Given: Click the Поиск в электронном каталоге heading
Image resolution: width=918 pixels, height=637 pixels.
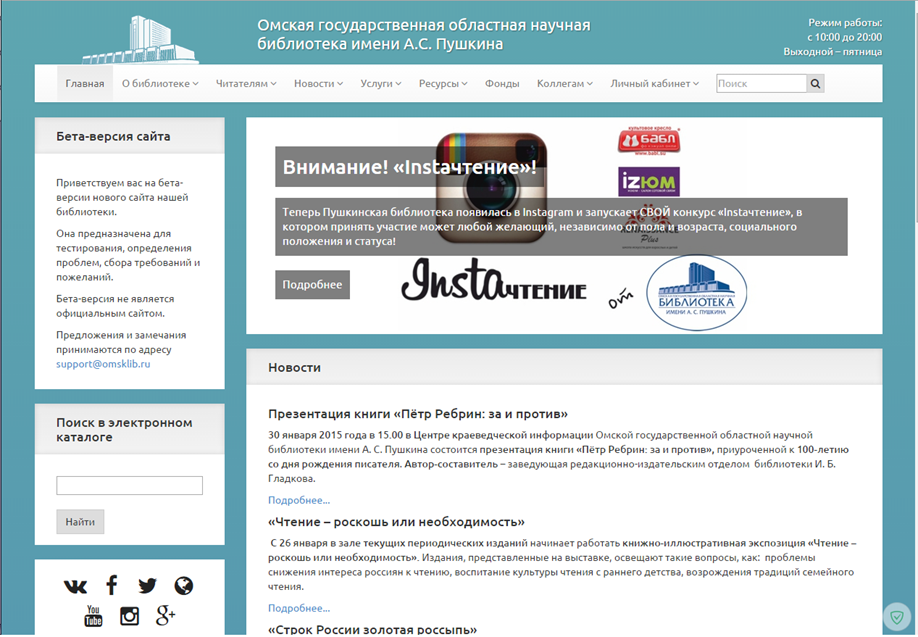Looking at the screenshot, I should click(124, 430).
